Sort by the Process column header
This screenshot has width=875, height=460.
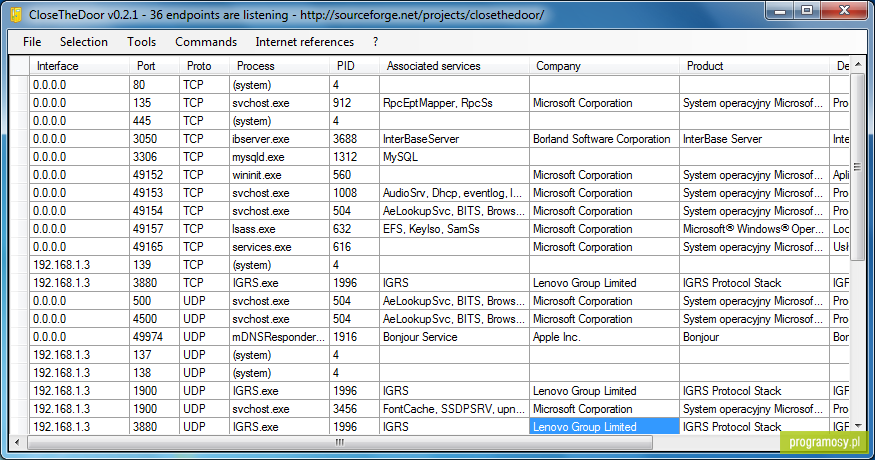point(280,66)
